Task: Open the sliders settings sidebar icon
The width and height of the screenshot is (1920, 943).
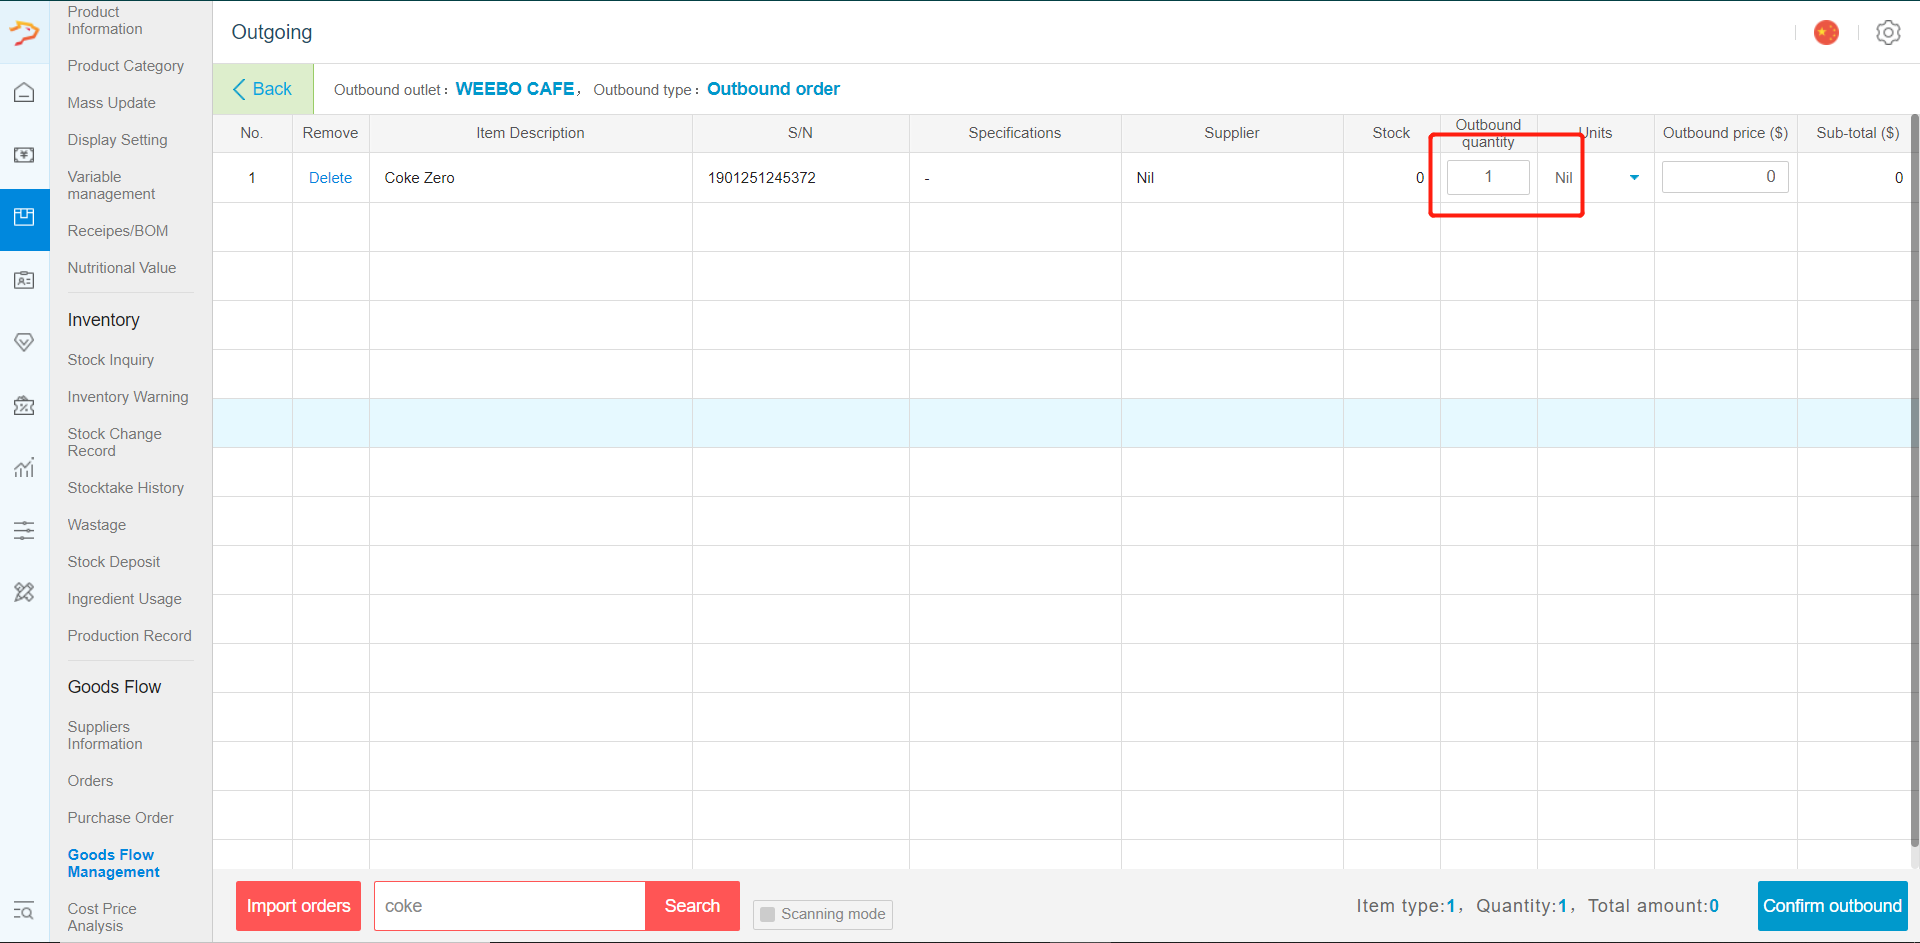Action: (24, 530)
